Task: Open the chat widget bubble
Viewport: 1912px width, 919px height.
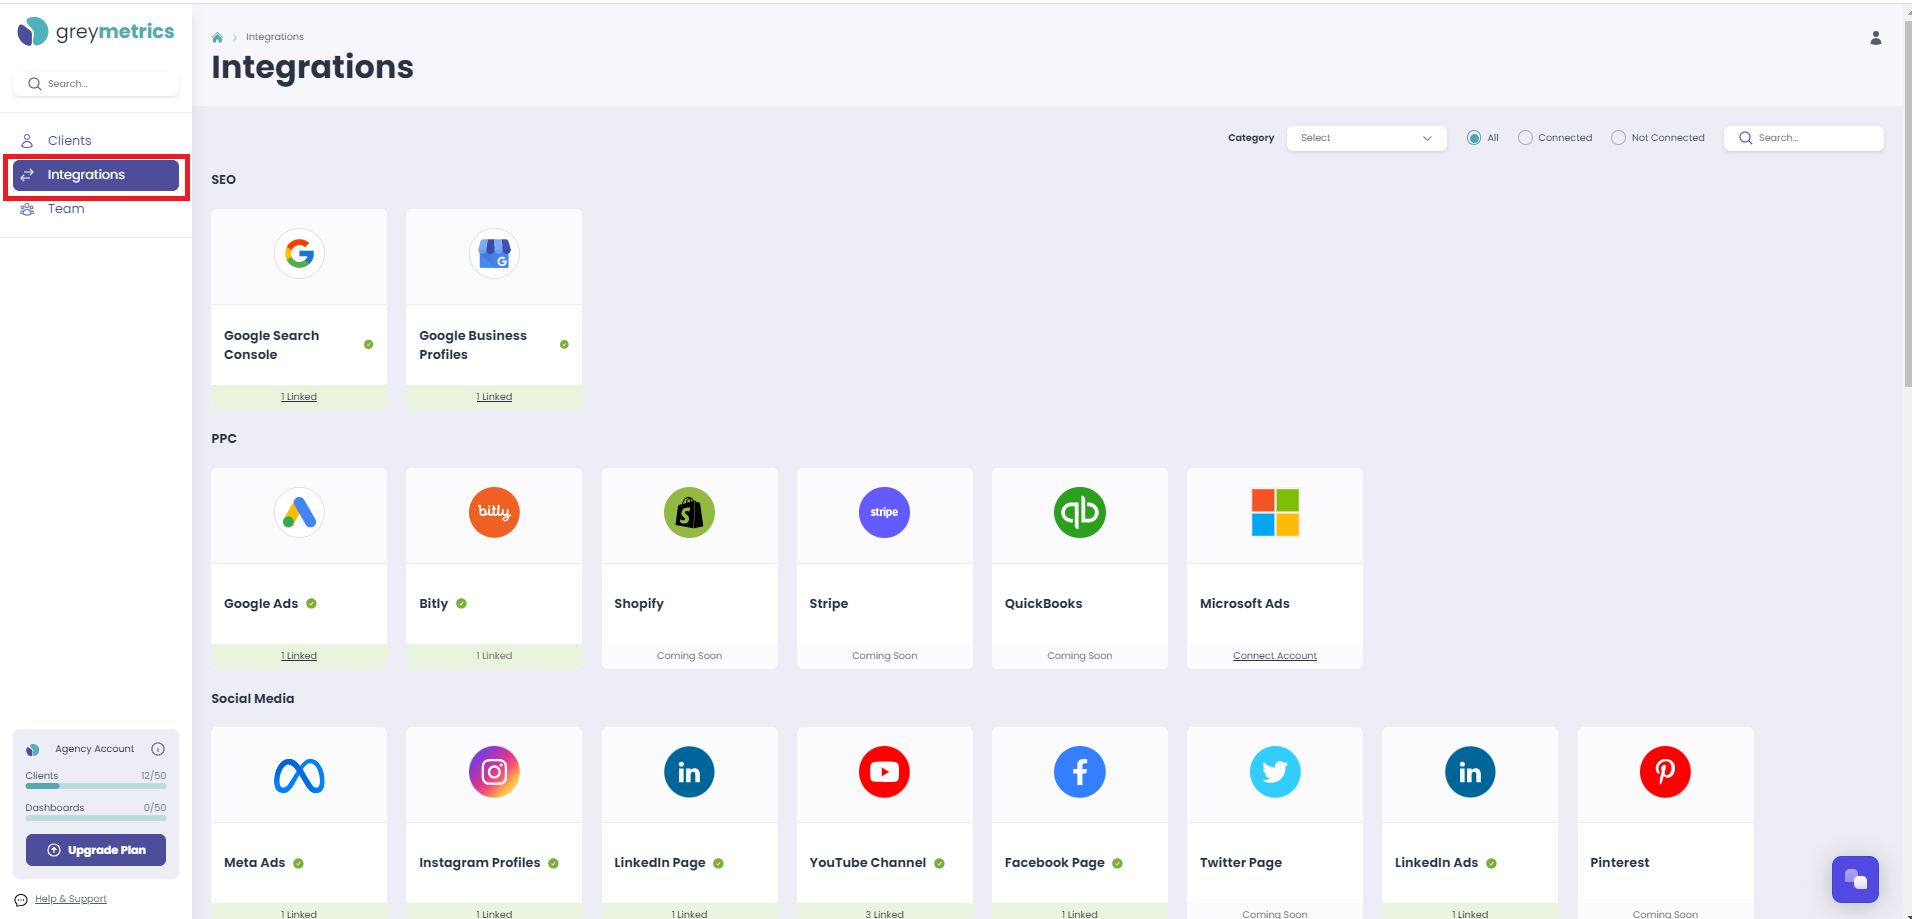Action: click(1855, 879)
